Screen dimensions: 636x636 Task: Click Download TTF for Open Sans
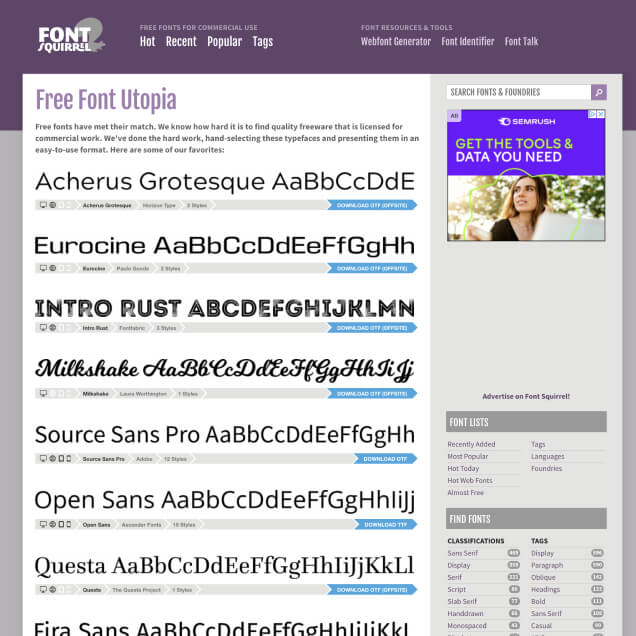(385, 524)
